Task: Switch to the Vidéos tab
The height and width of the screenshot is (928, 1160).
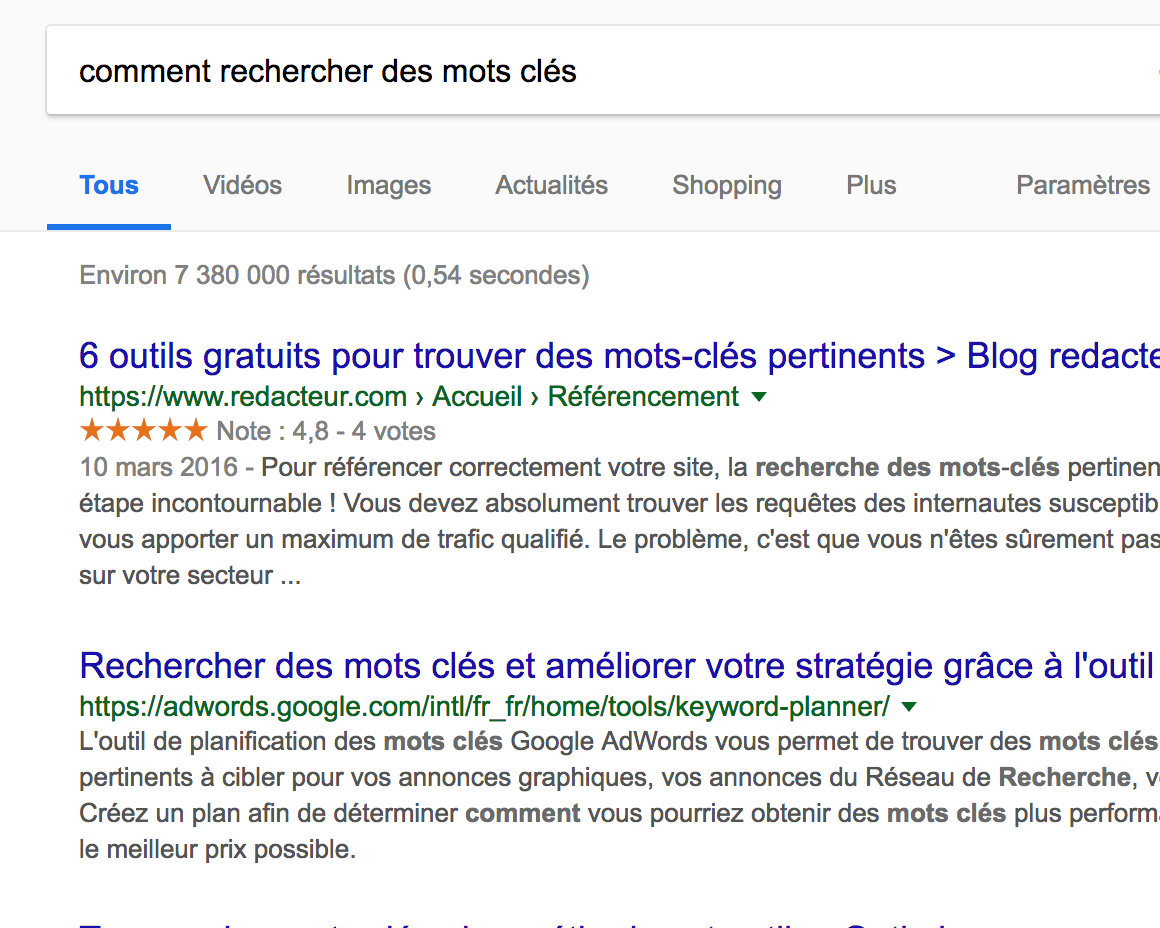Action: 242,186
